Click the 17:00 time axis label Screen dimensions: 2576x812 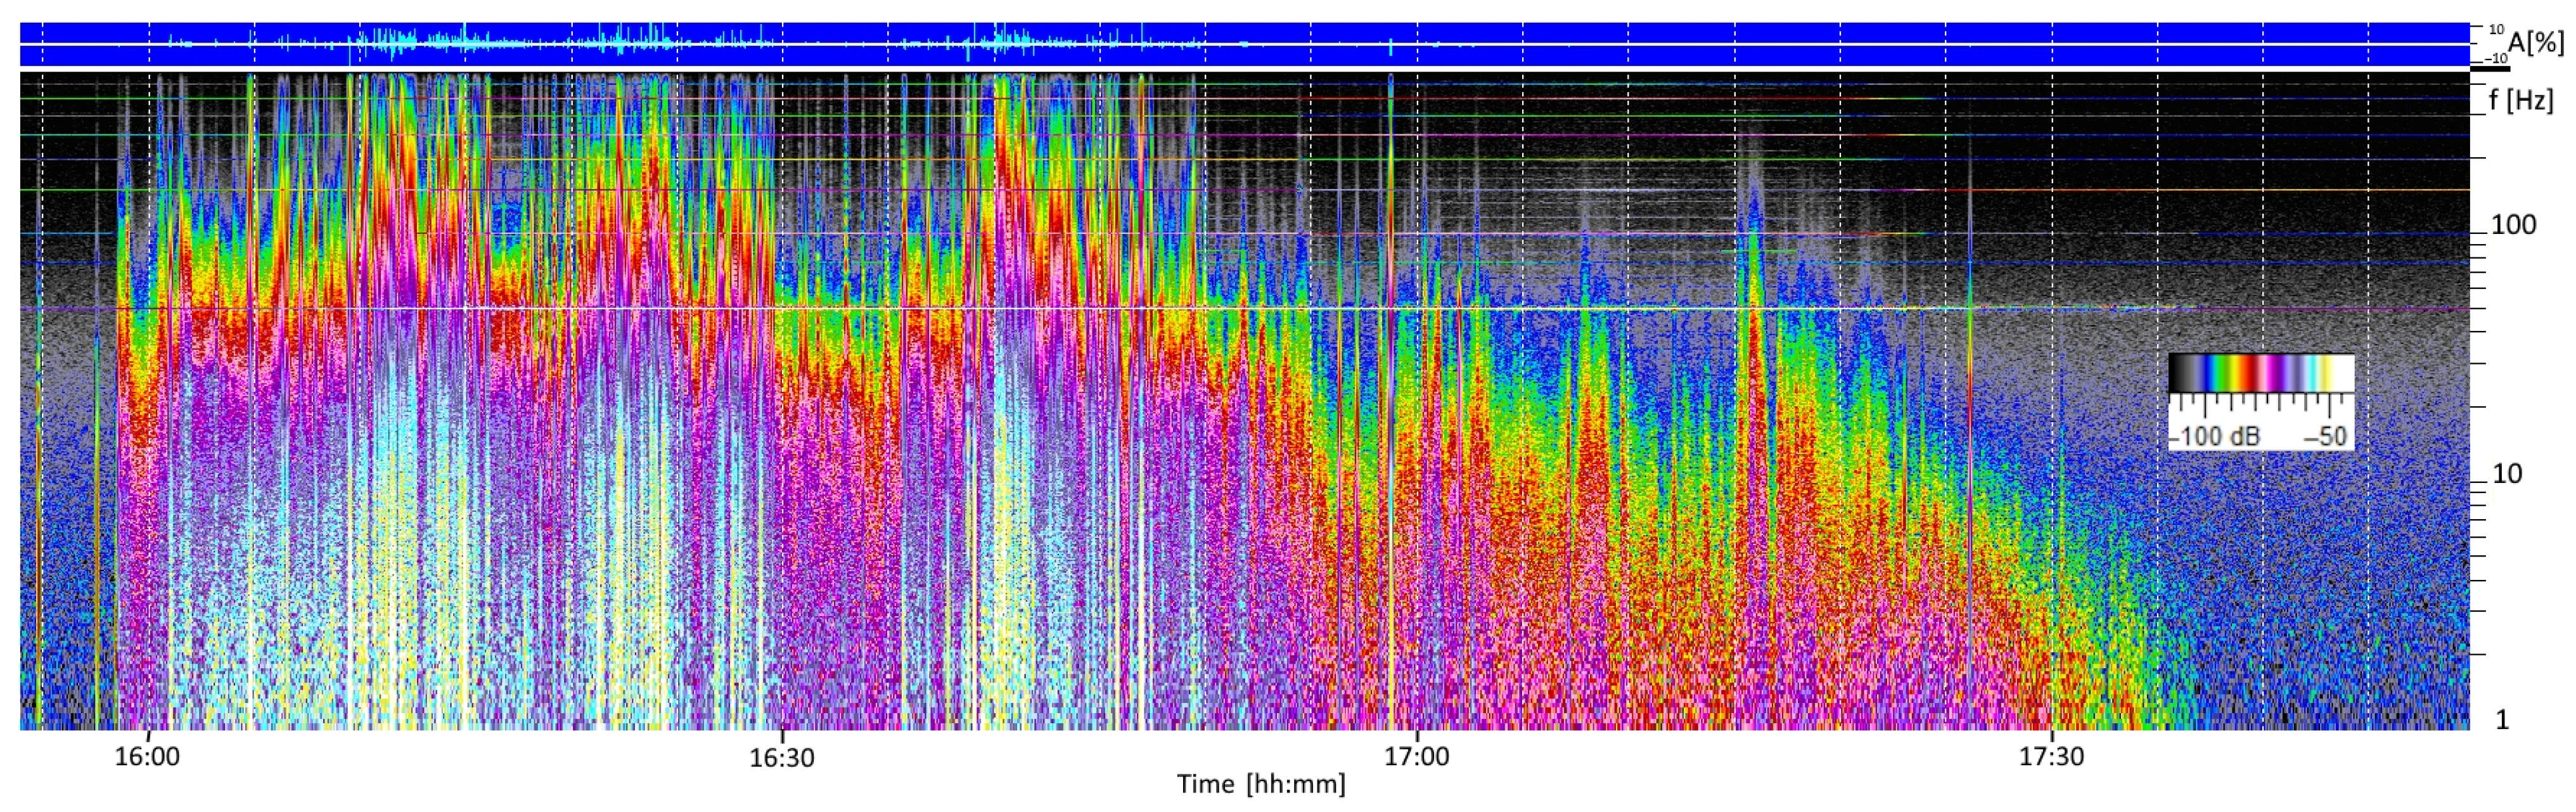coord(1417,757)
